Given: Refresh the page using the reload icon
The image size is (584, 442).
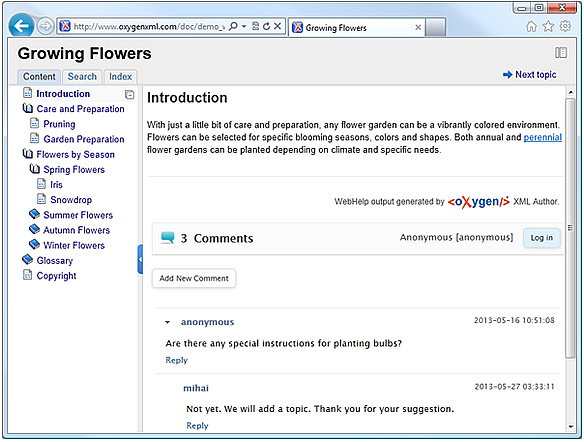Looking at the screenshot, I should click(x=266, y=26).
